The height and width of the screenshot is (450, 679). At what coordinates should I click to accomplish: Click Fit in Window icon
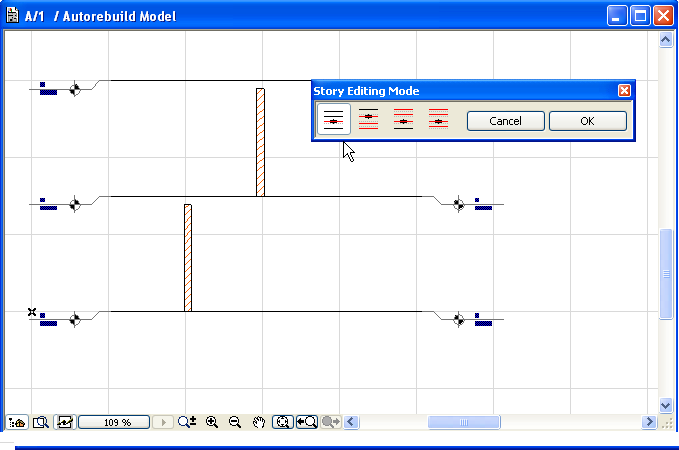pyautogui.click(x=283, y=422)
